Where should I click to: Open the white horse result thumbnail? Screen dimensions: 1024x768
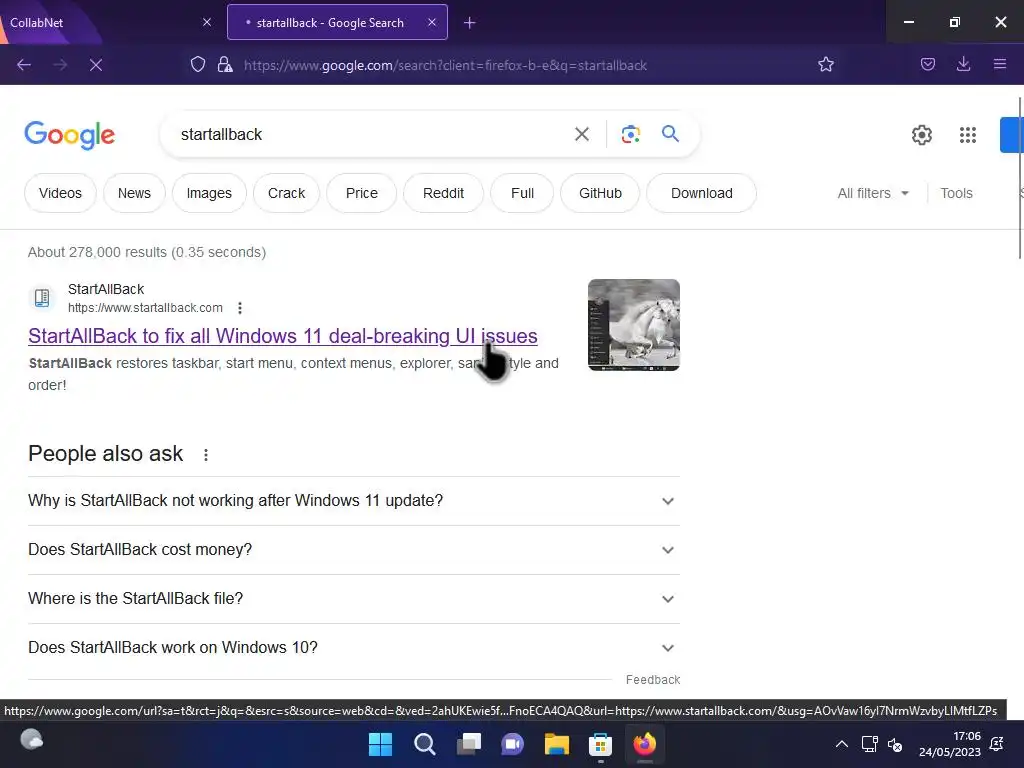pos(633,325)
